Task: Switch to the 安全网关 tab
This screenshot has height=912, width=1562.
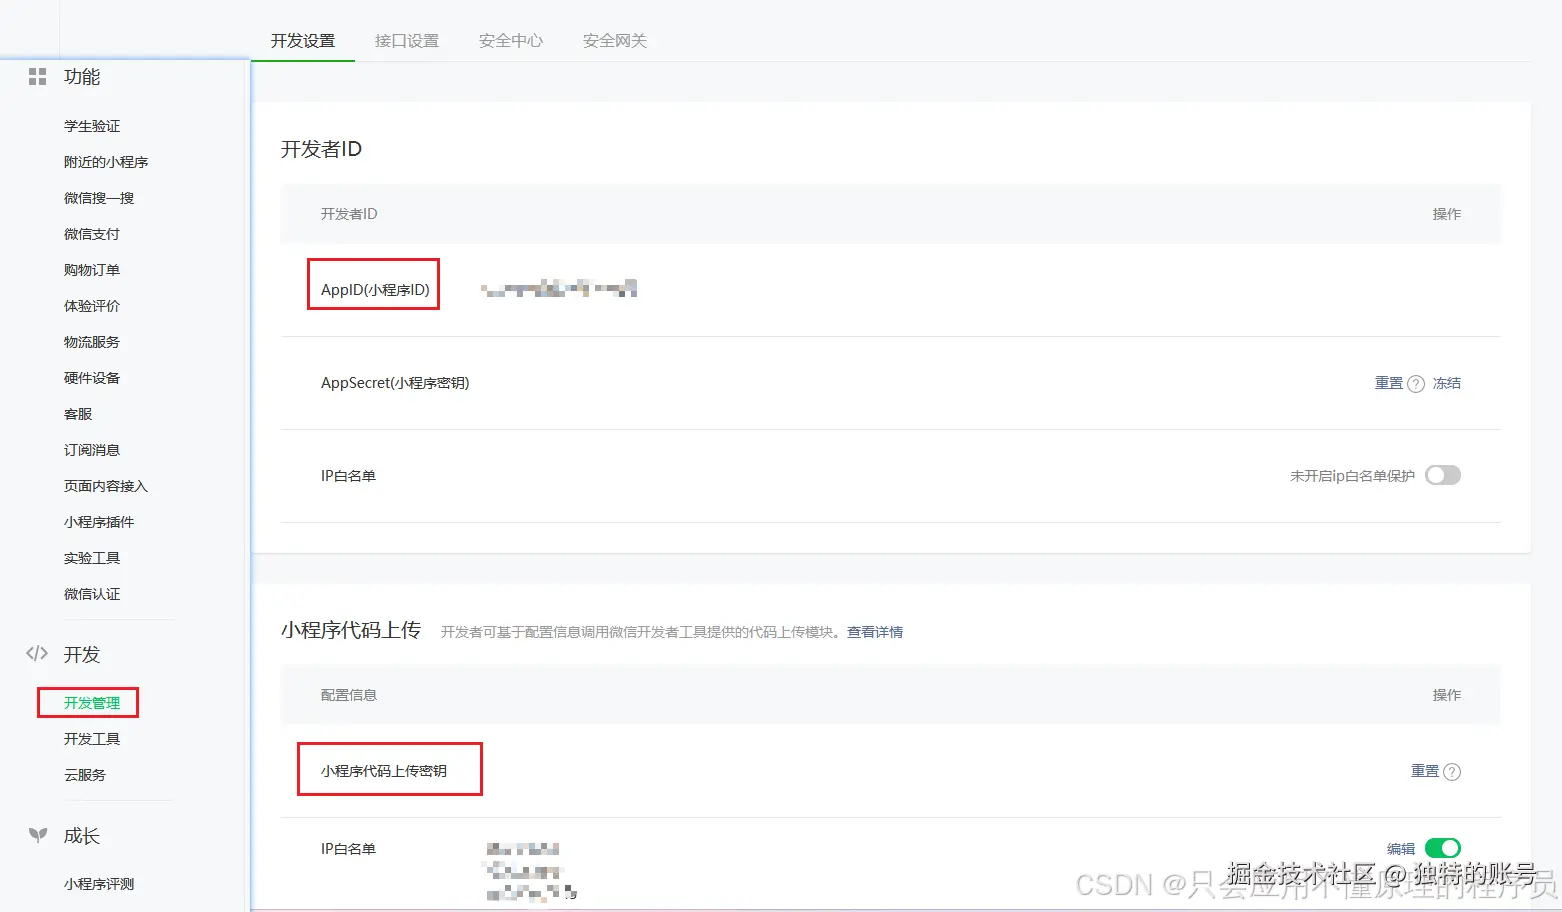Action: point(613,41)
